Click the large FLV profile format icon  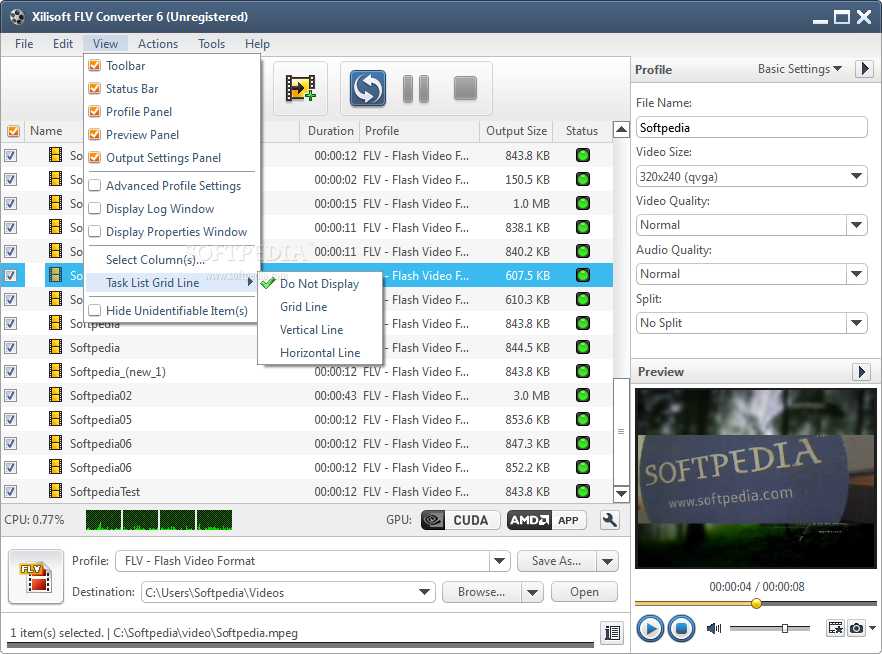point(36,577)
